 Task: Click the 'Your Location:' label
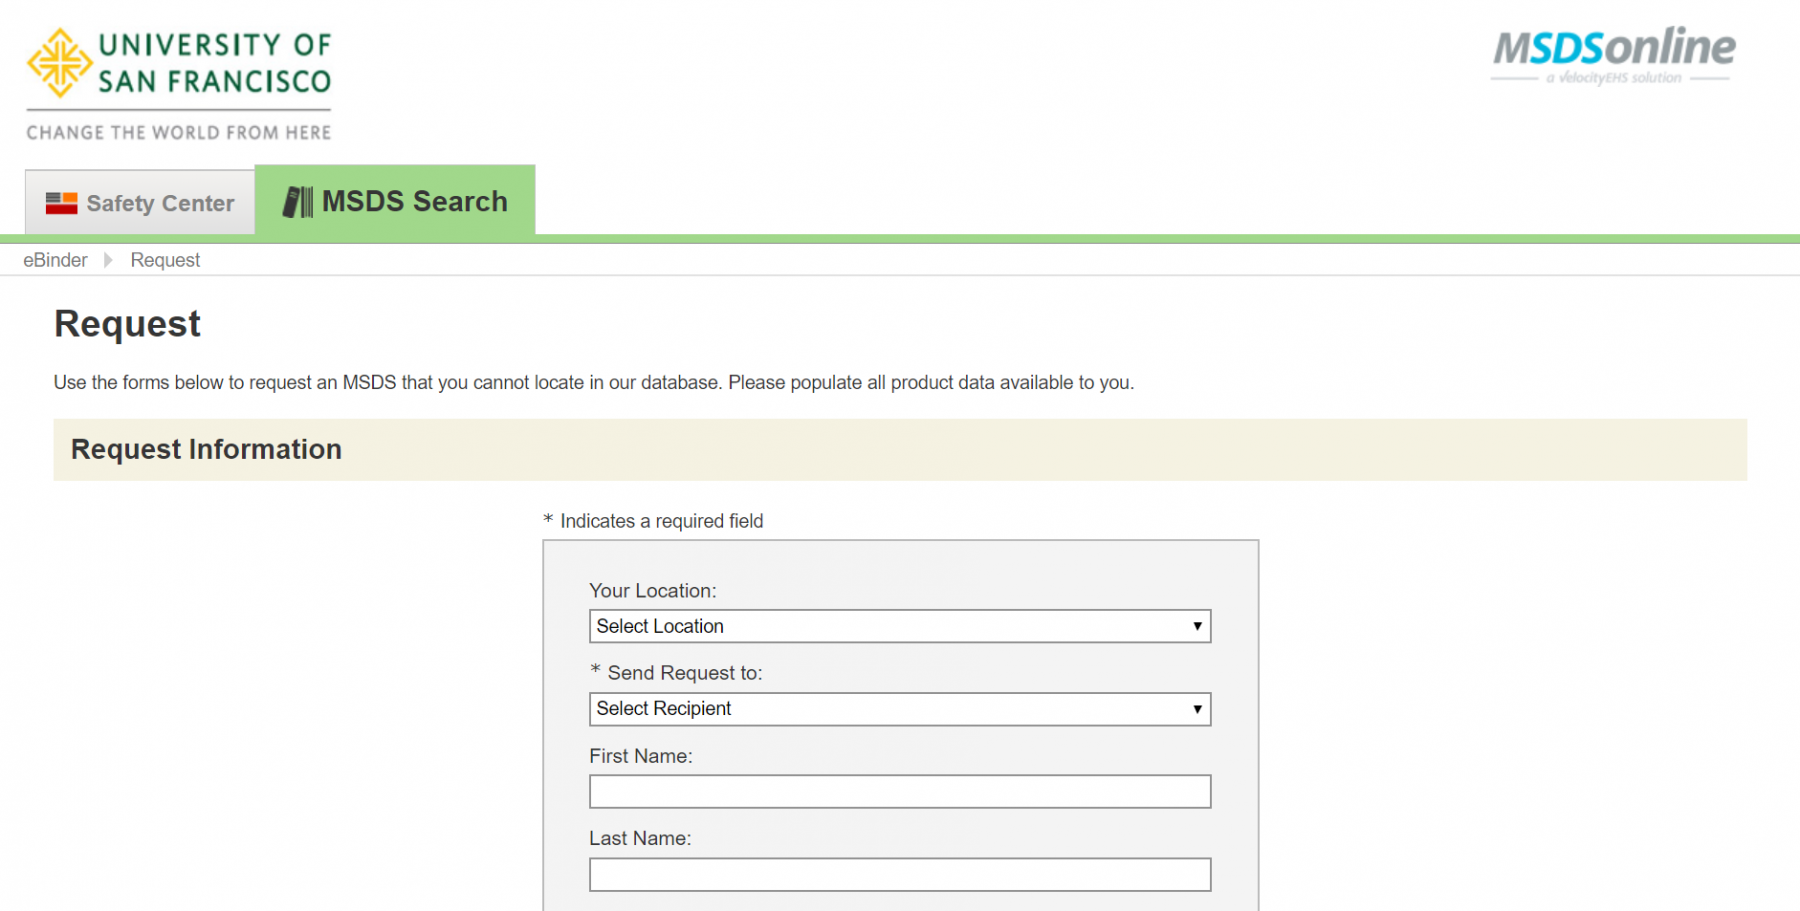[653, 591]
